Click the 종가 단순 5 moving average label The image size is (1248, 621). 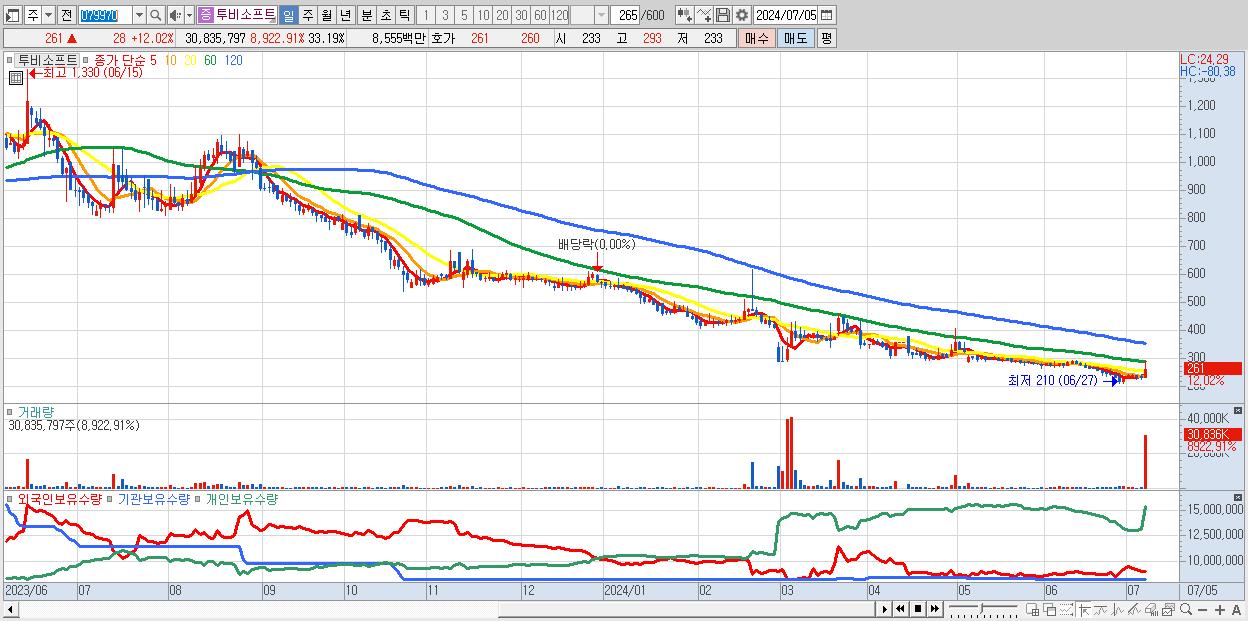(x=125, y=60)
